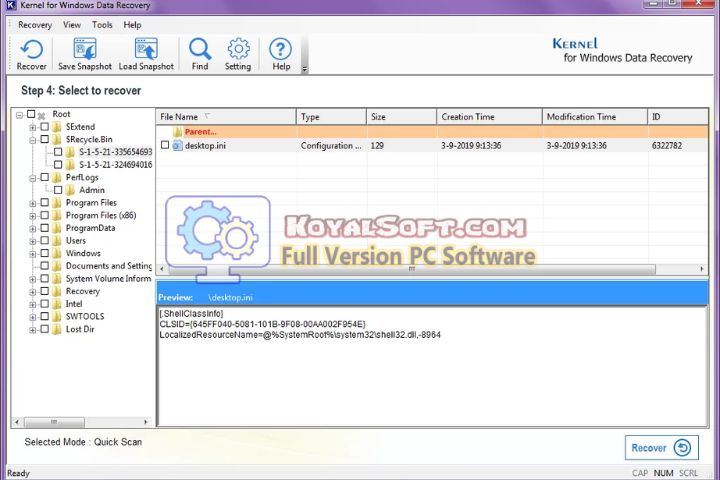
Task: Click the $Recycle.Bin folder icon
Action: click(56, 139)
